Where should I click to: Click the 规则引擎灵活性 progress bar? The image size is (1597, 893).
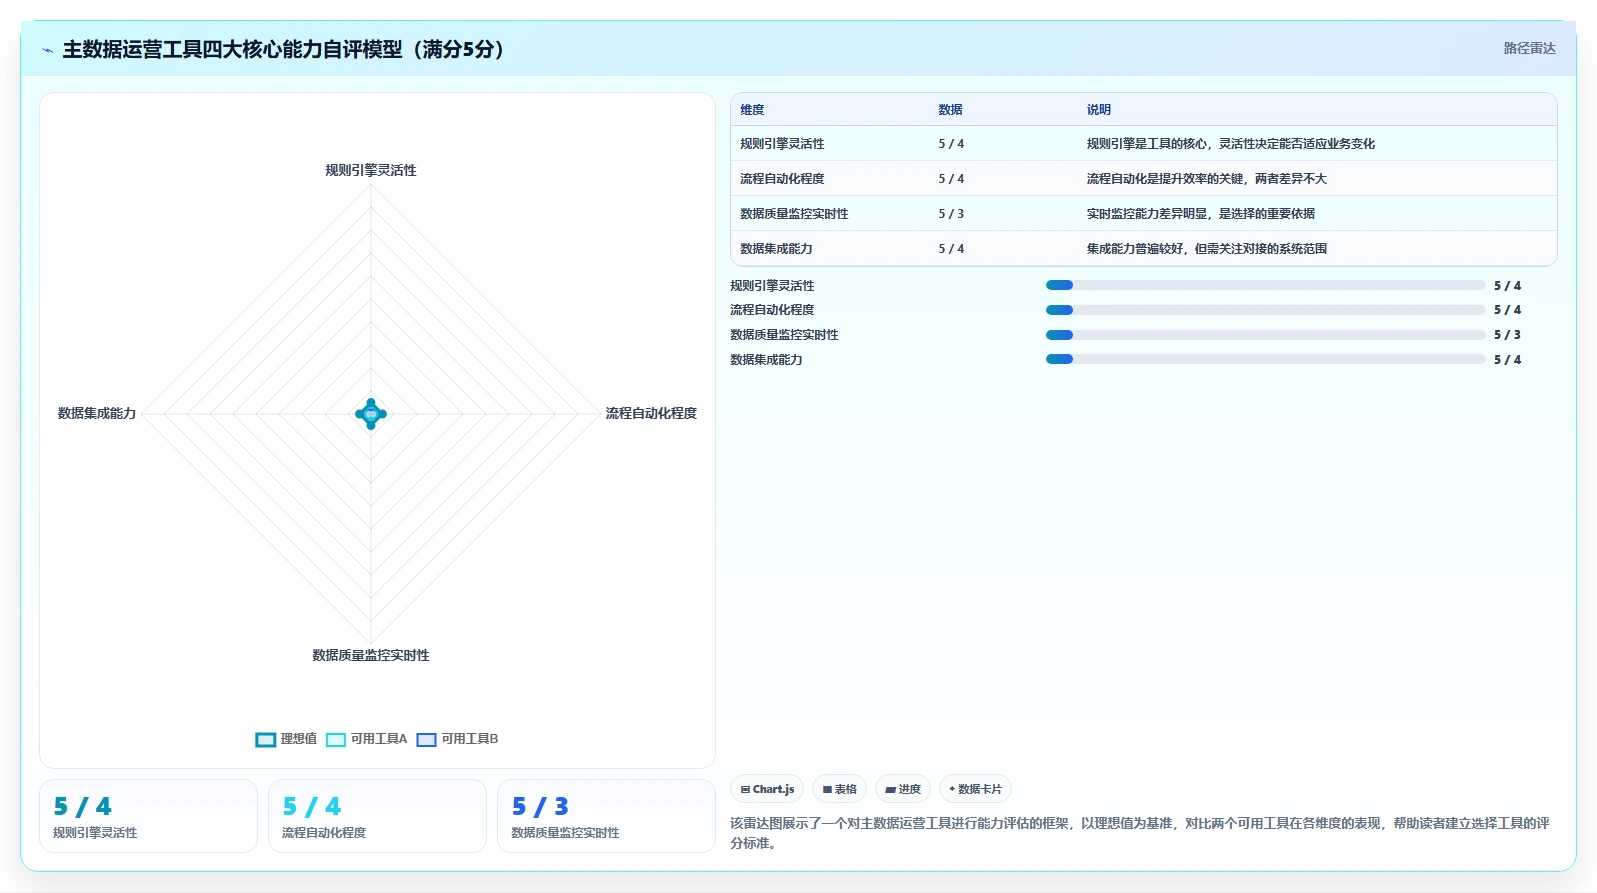(1265, 285)
